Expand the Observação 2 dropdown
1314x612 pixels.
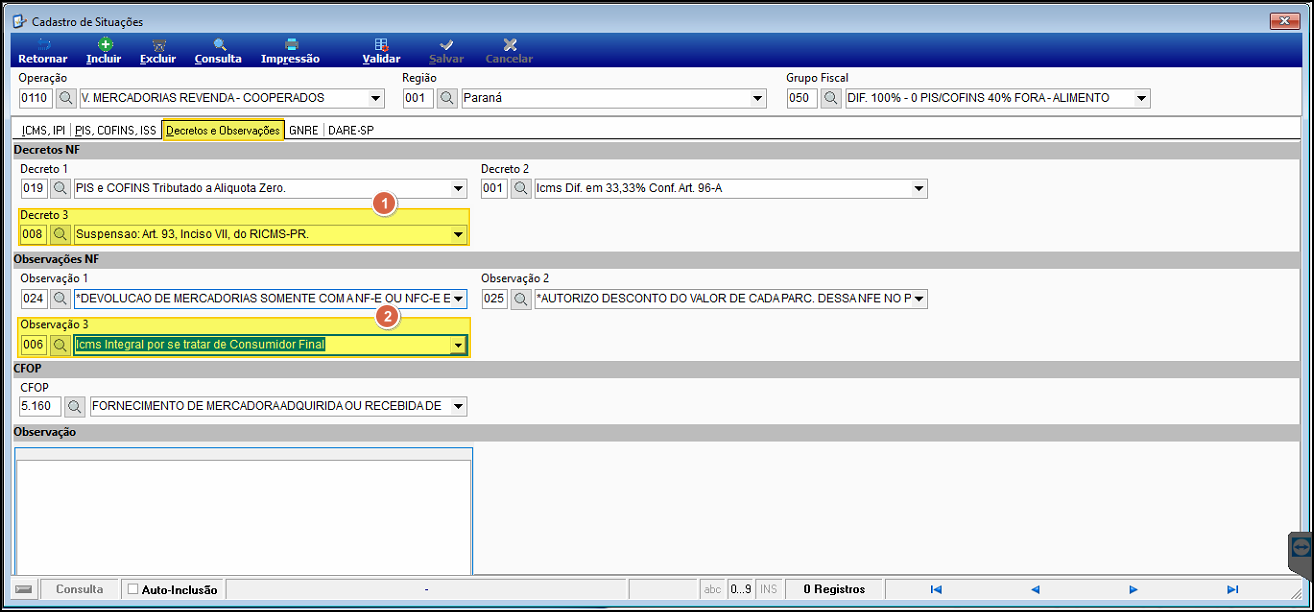tap(919, 298)
